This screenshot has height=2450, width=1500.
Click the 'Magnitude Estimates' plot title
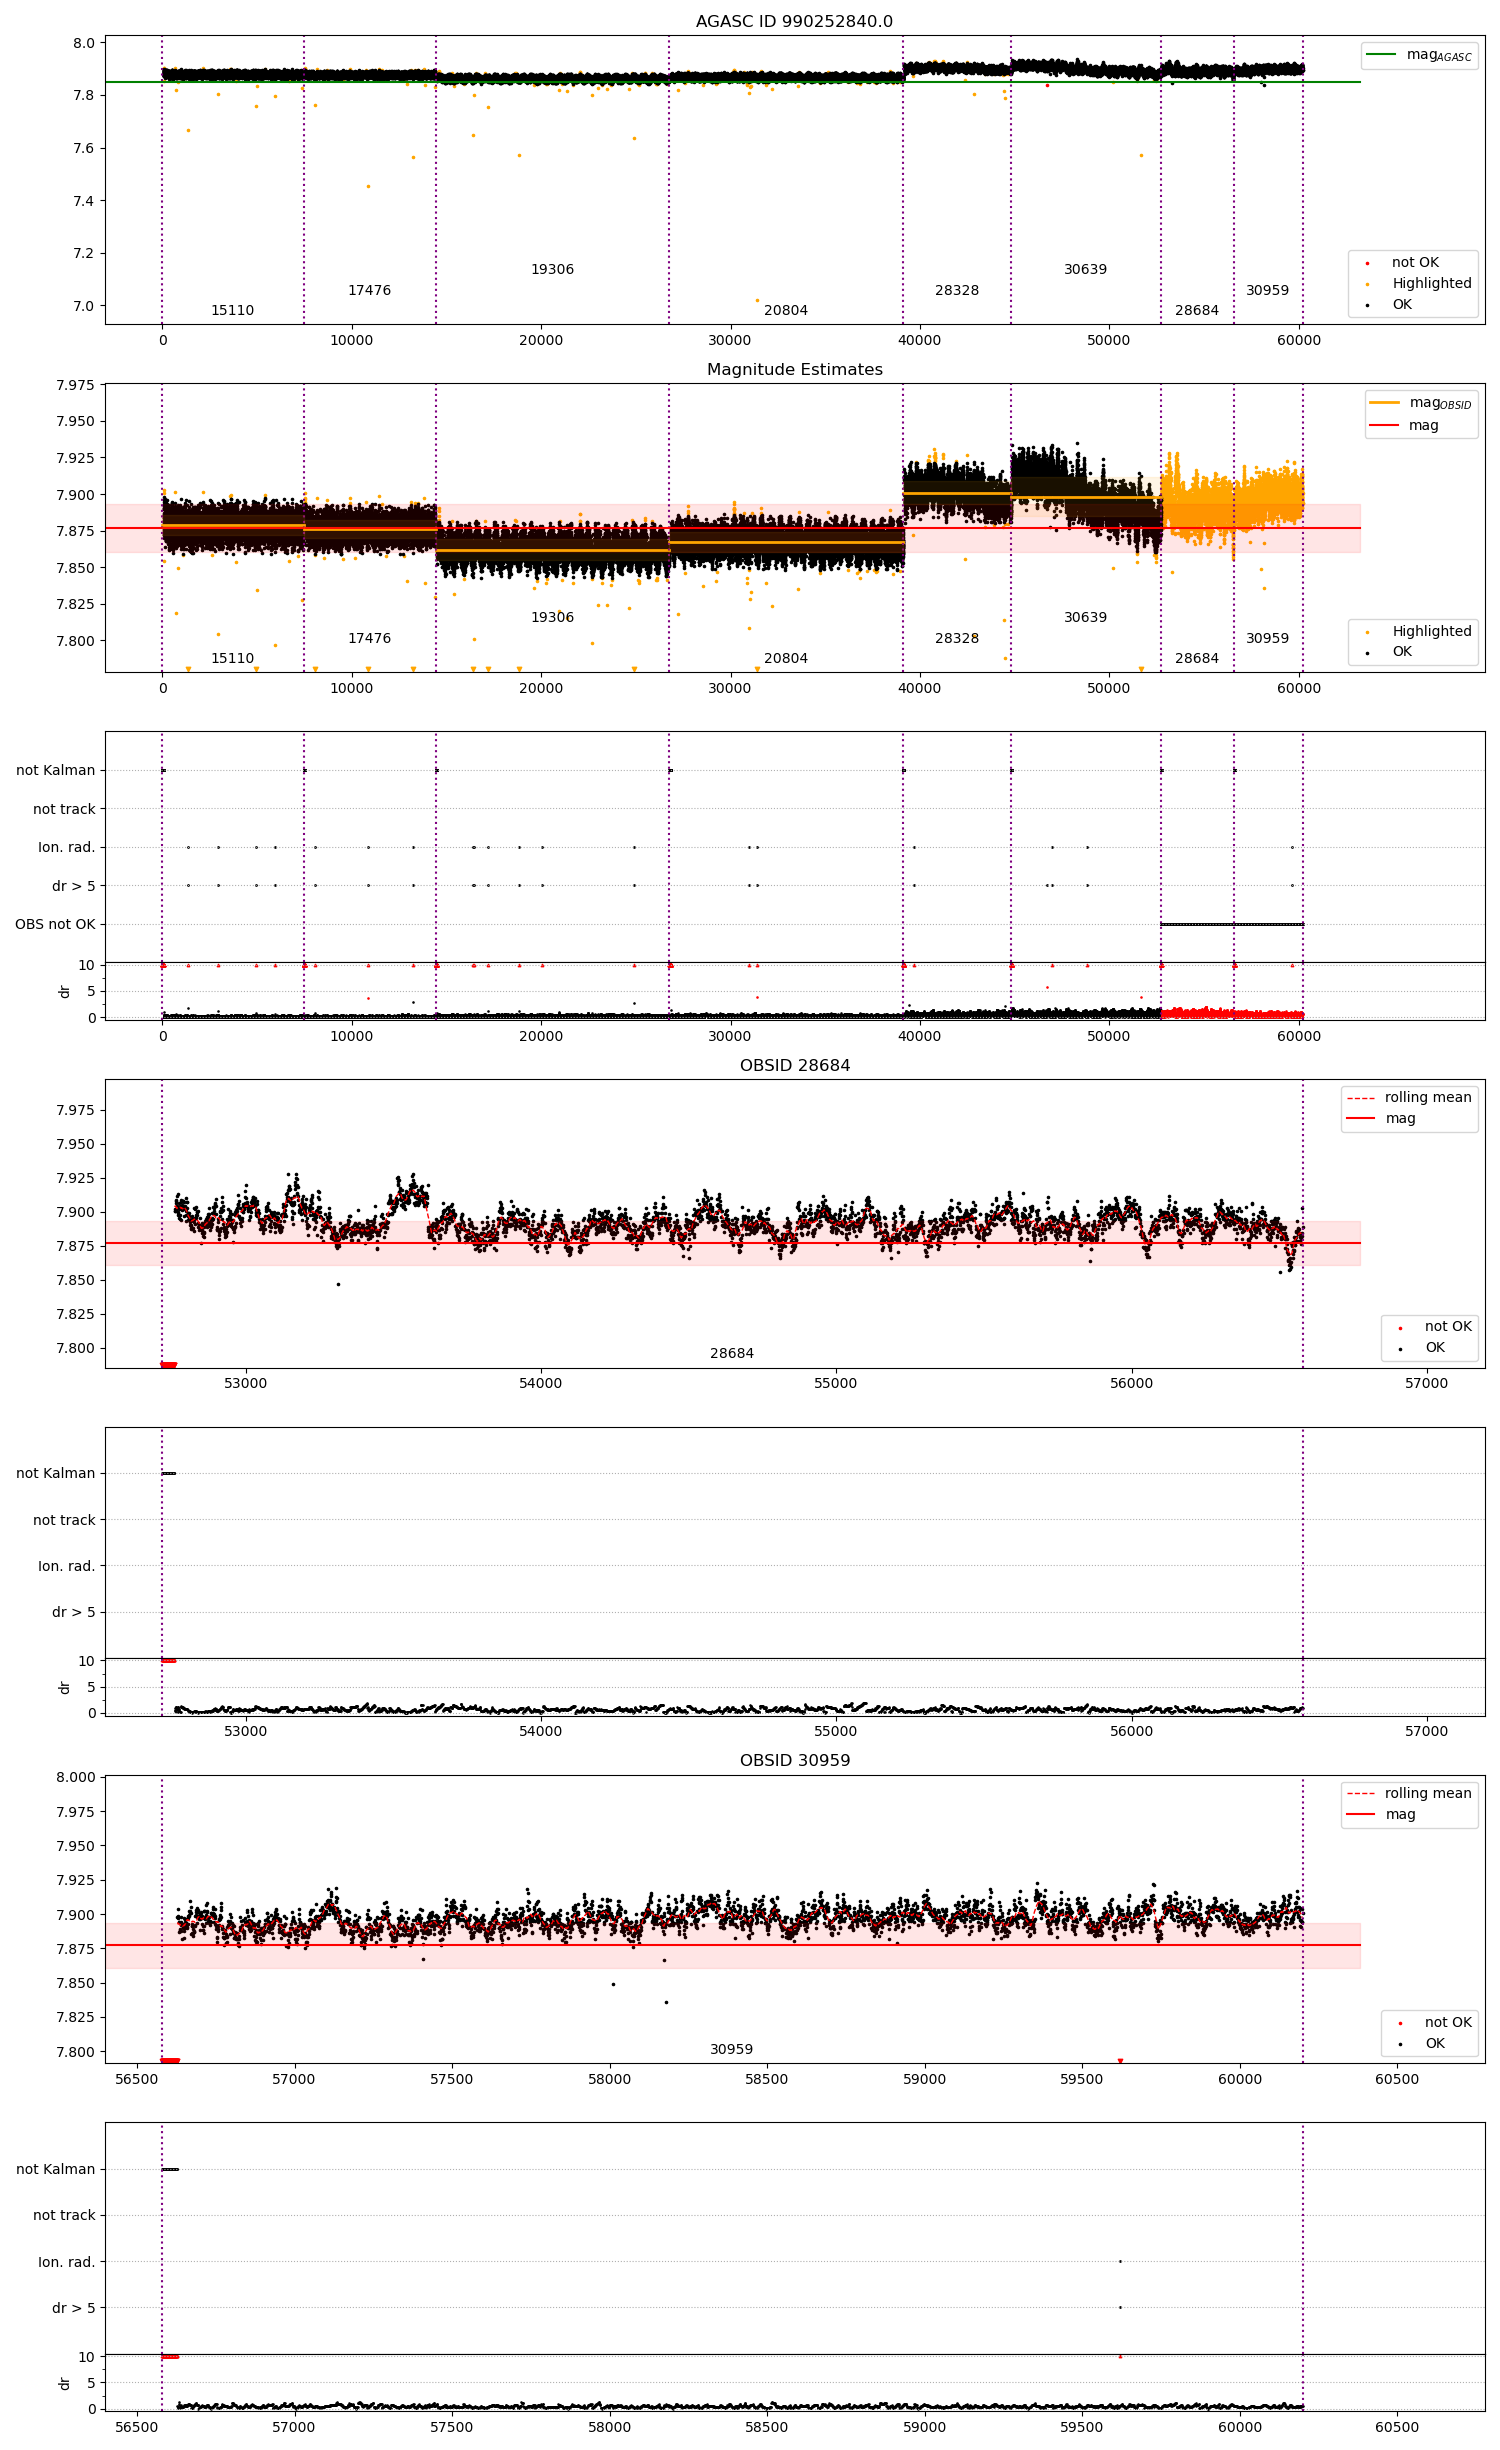point(794,369)
